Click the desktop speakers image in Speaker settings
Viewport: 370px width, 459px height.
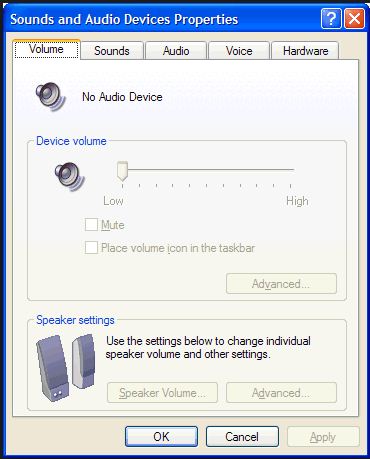point(66,367)
